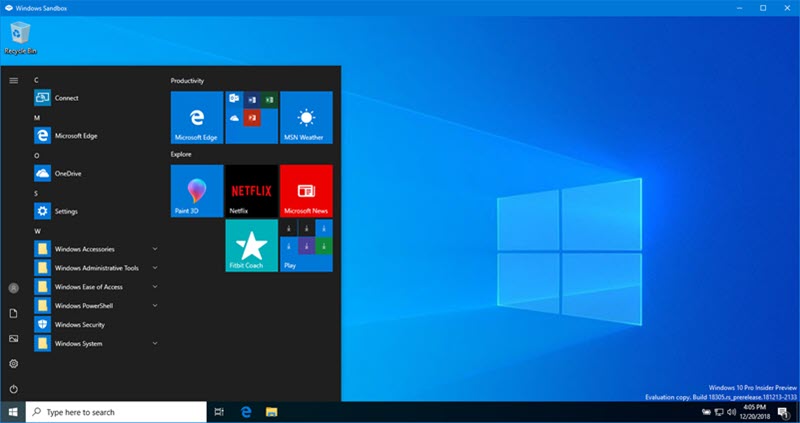
Task: Open the Fitbit Coach tile
Action: 252,245
